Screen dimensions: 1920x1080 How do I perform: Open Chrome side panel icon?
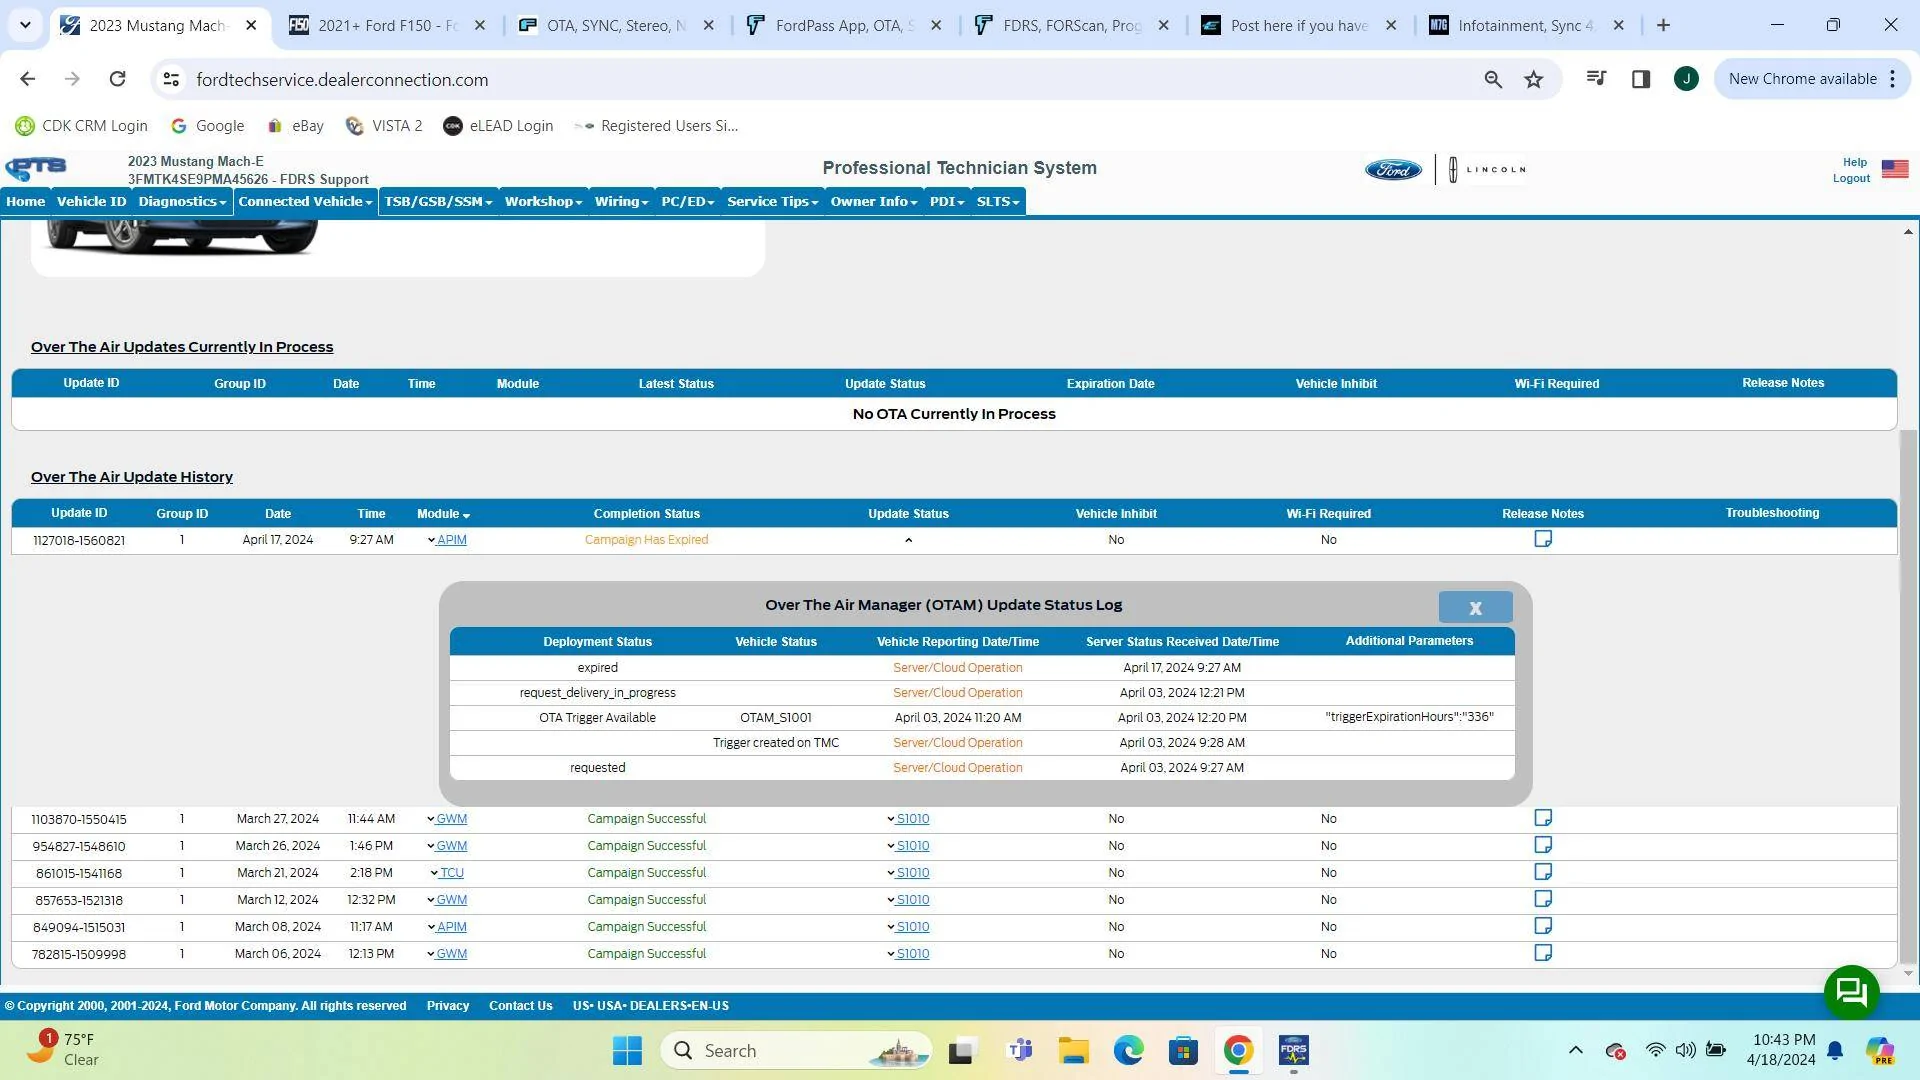point(1641,79)
